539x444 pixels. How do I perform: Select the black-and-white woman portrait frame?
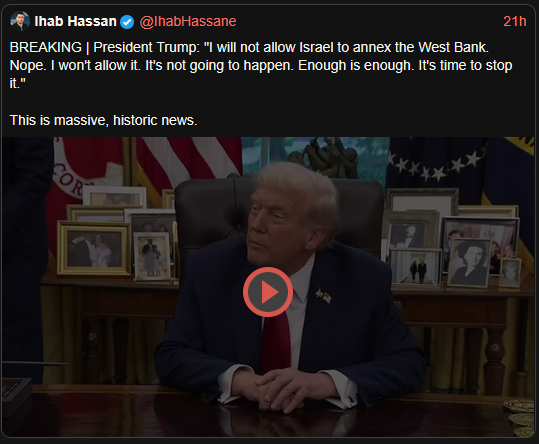coord(470,263)
